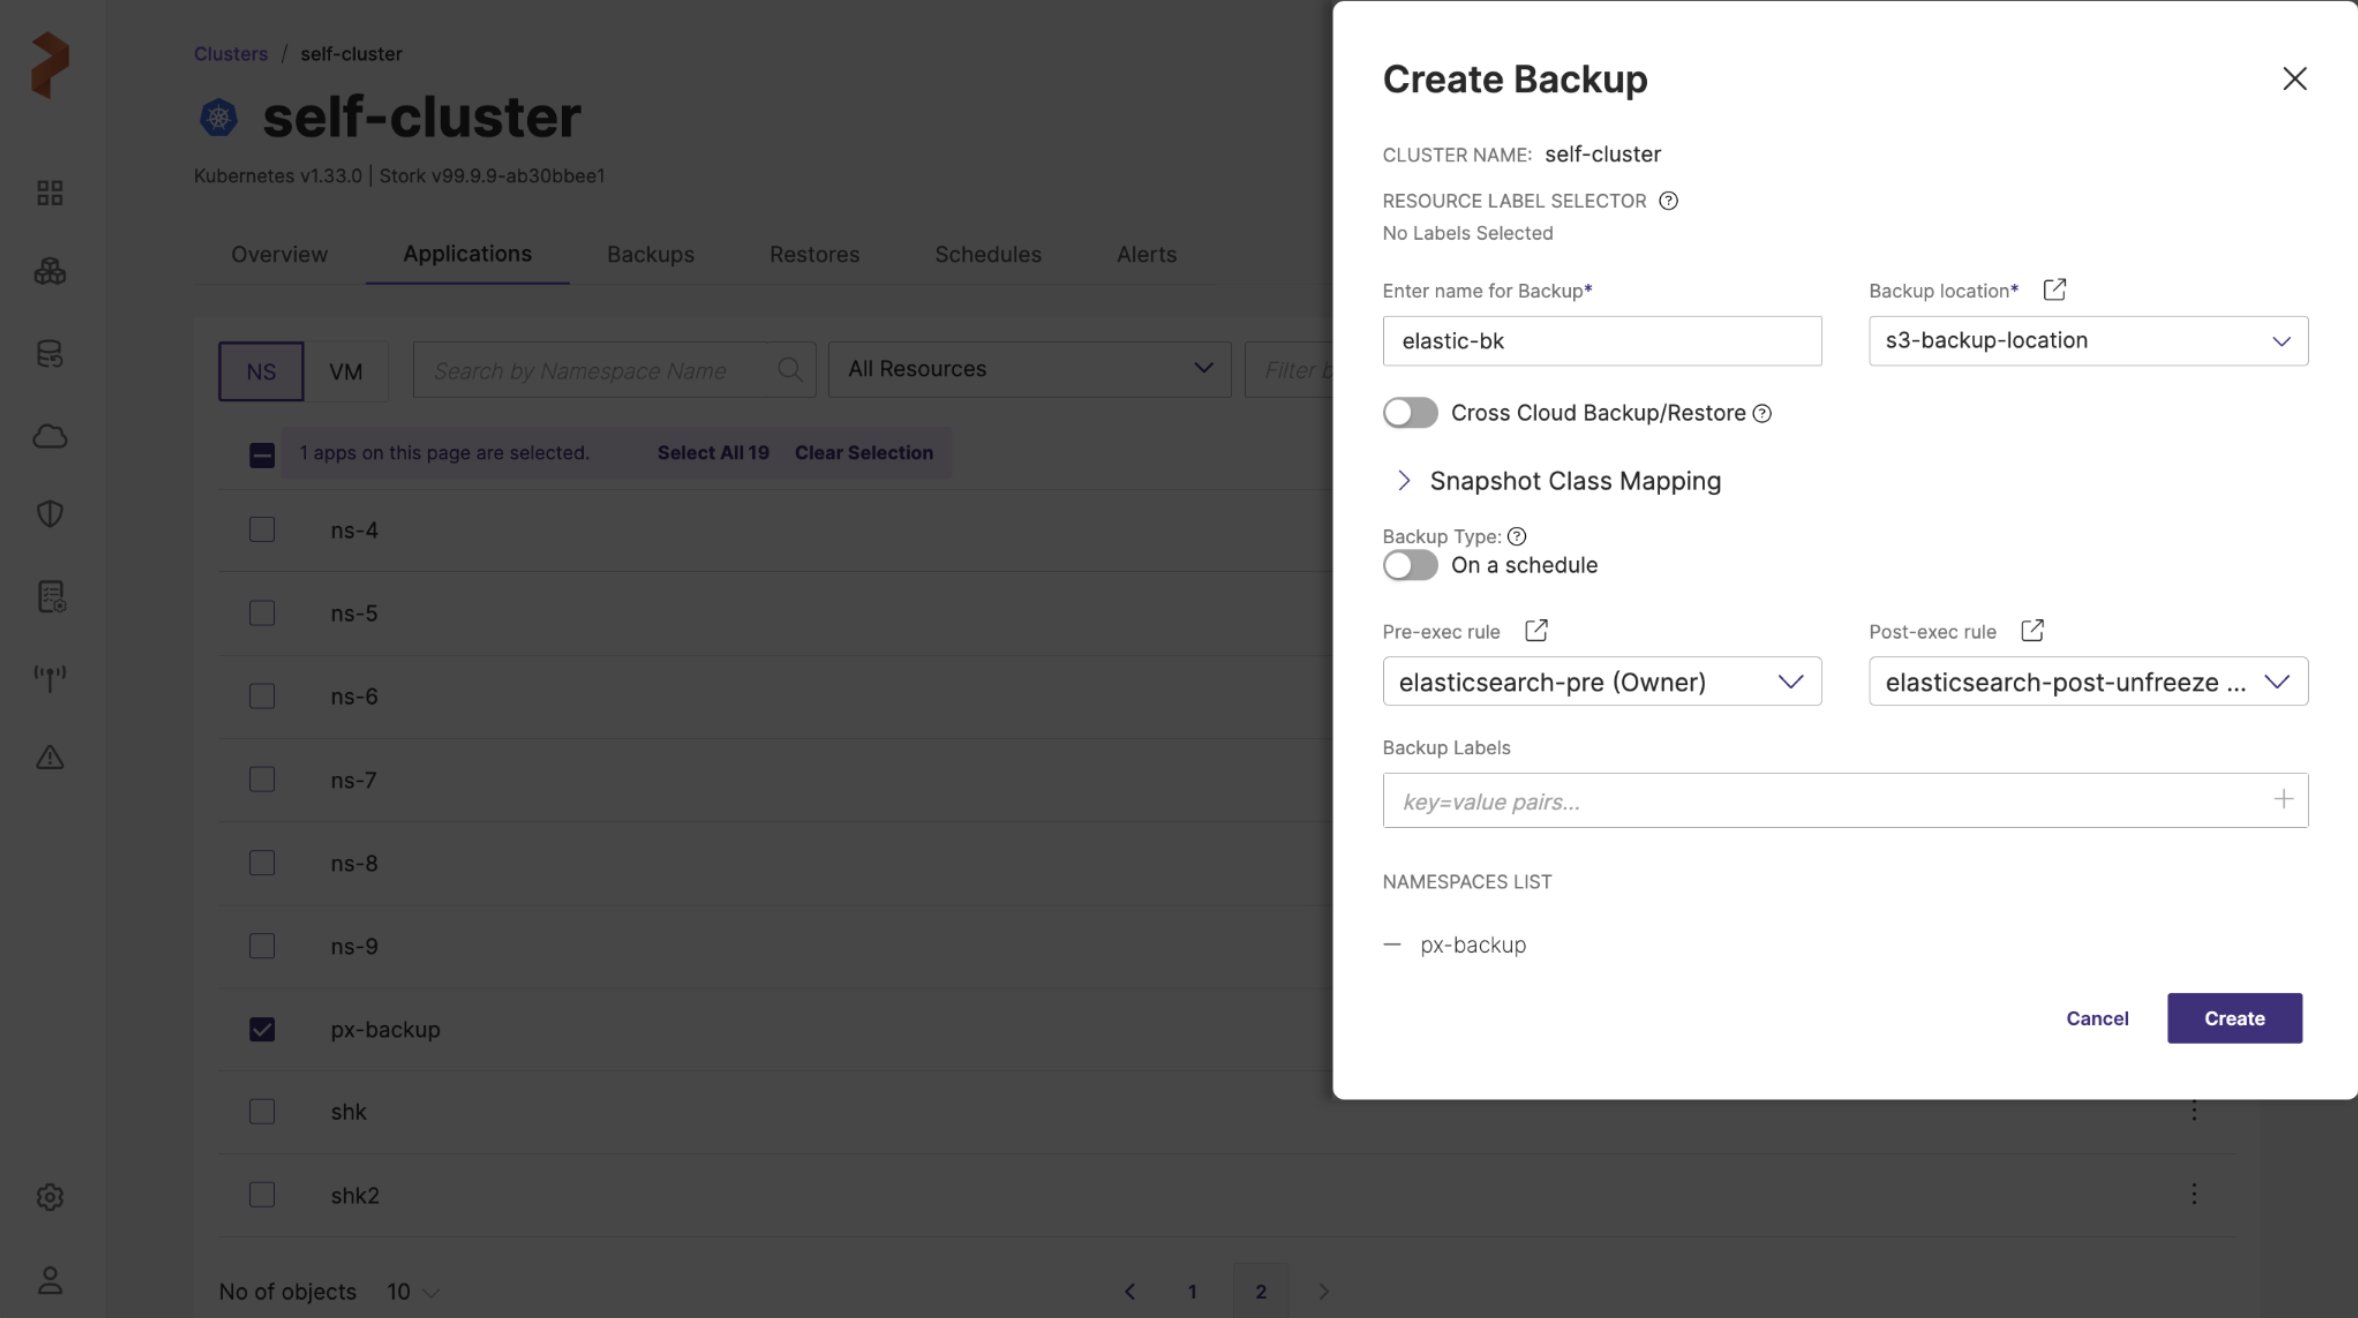Expand Snapshot Class Mapping section

[x=1403, y=481]
